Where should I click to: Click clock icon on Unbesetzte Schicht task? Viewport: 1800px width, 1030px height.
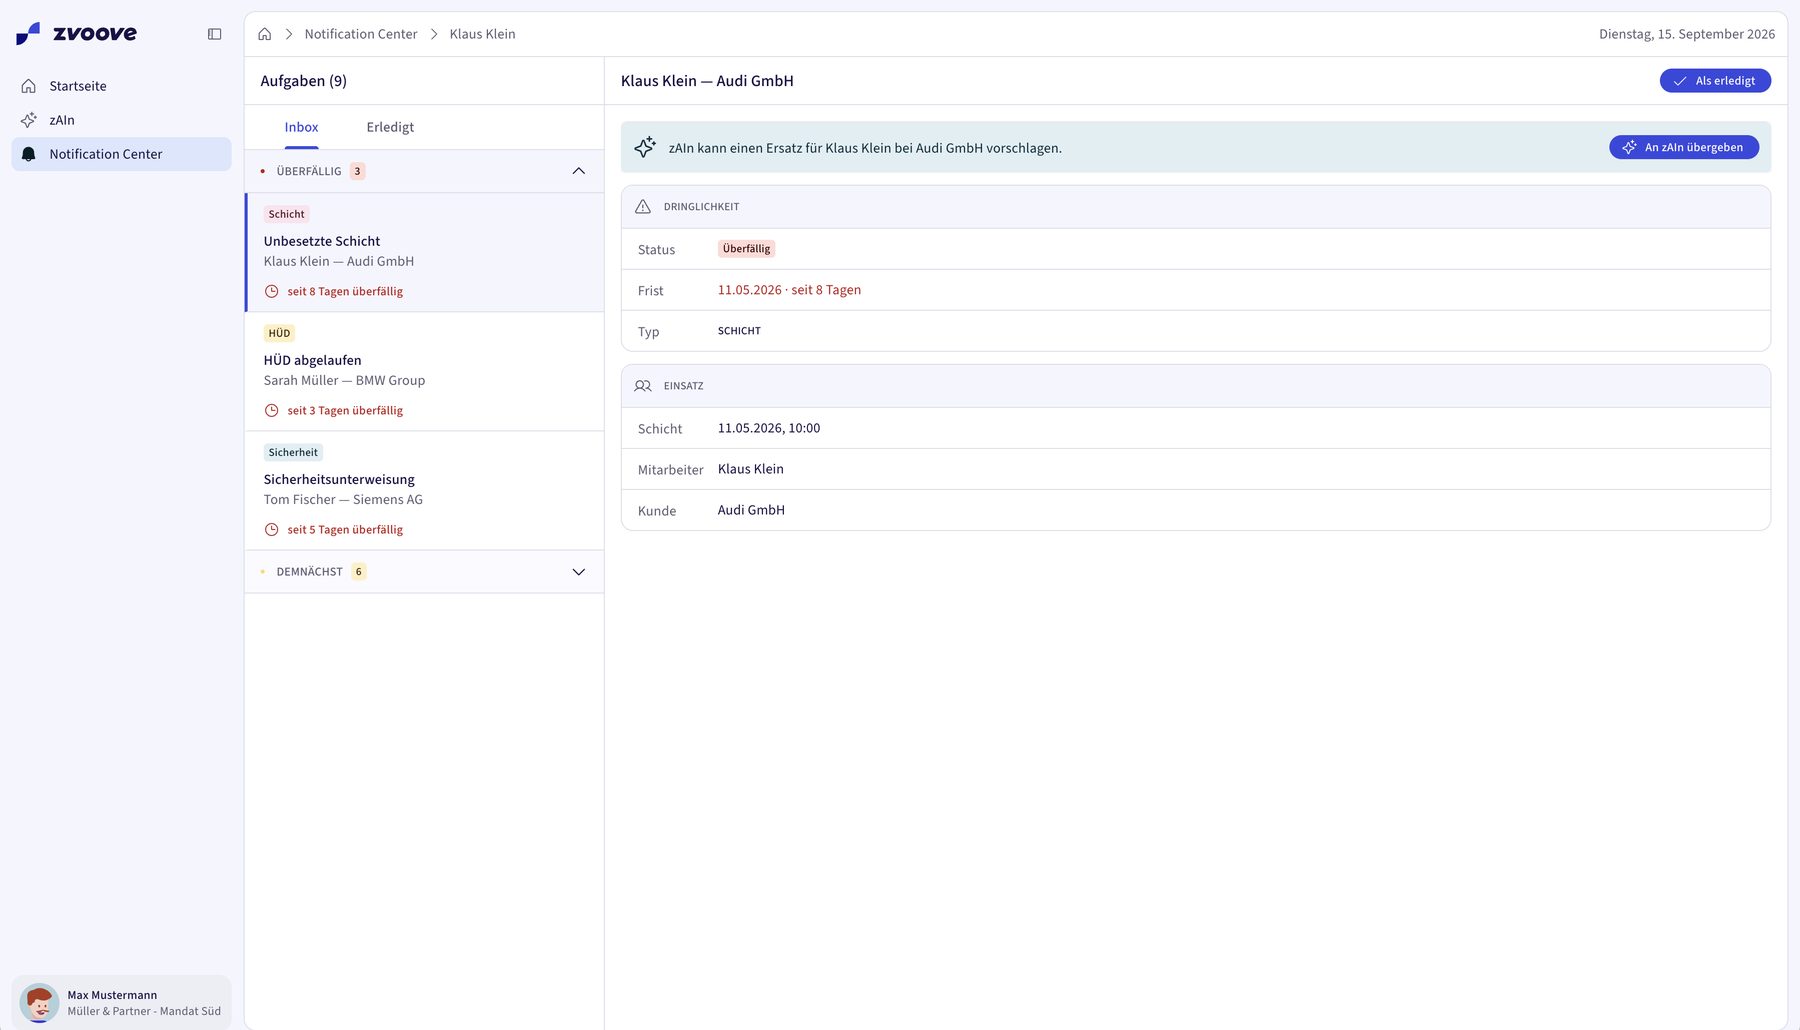click(271, 291)
